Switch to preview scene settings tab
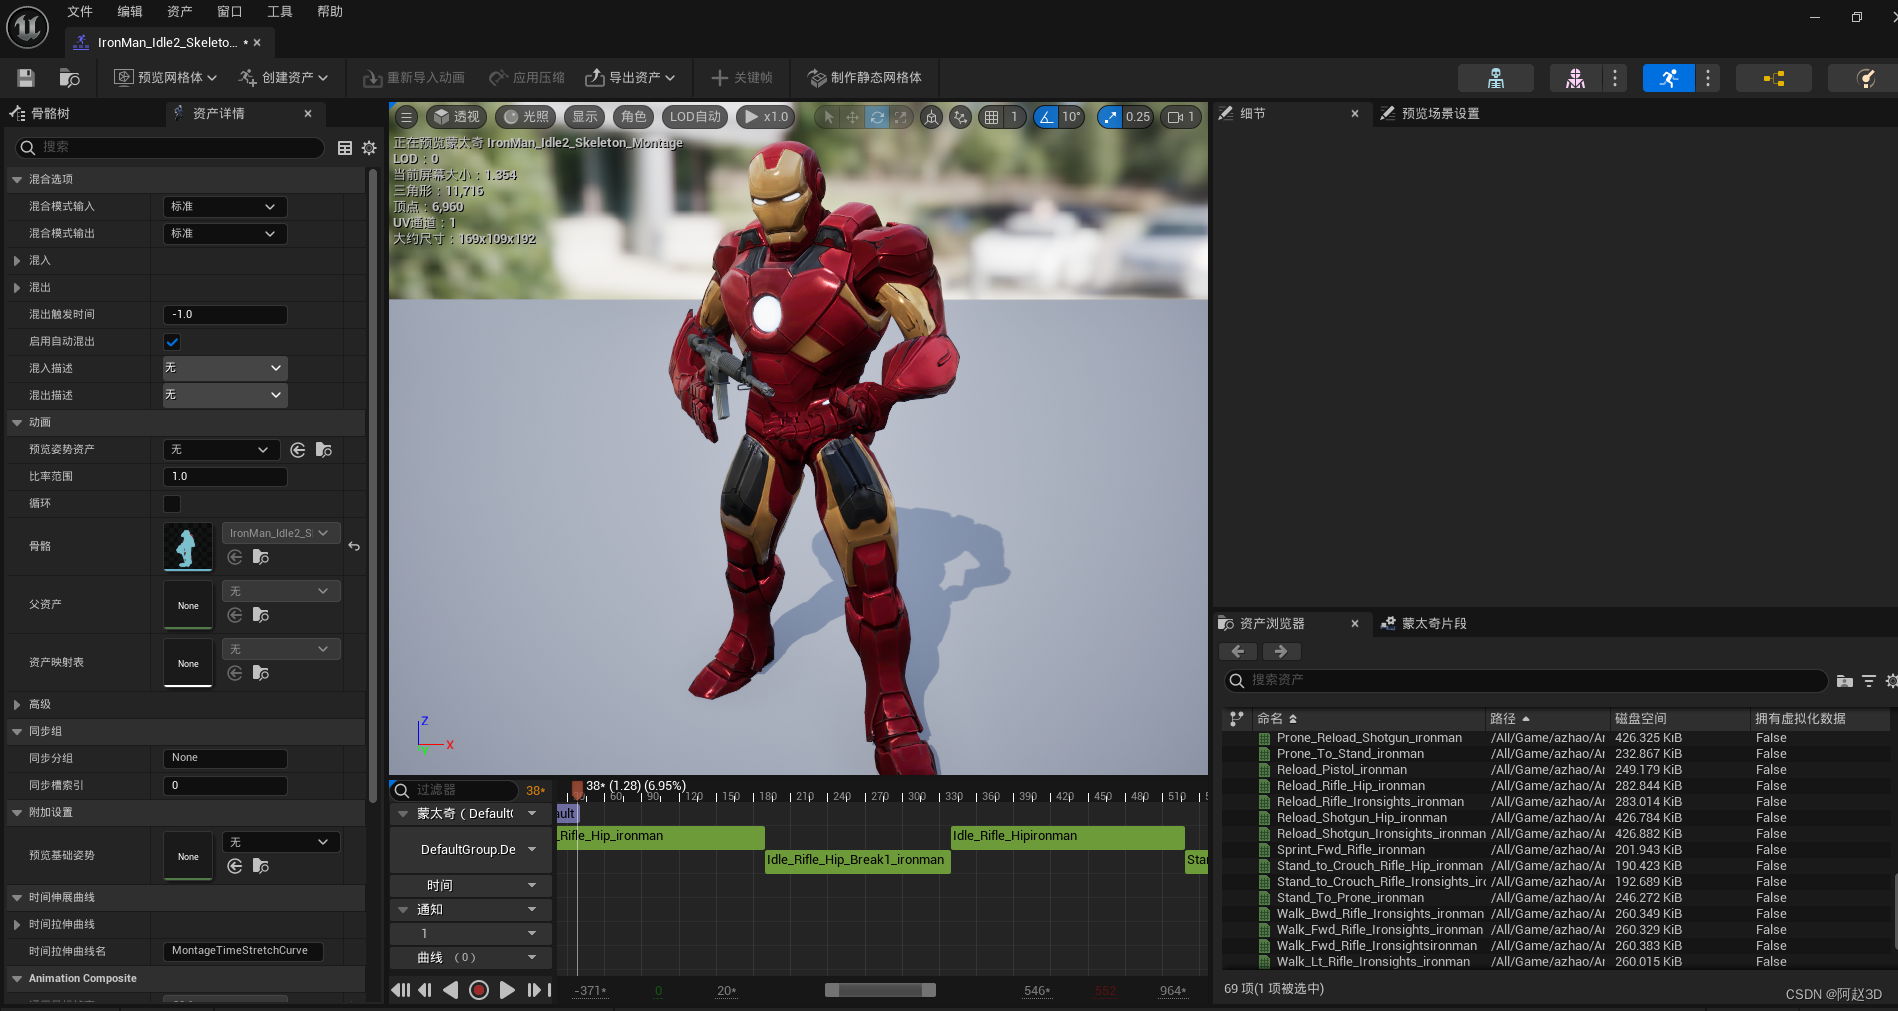This screenshot has width=1898, height=1011. coord(1430,114)
